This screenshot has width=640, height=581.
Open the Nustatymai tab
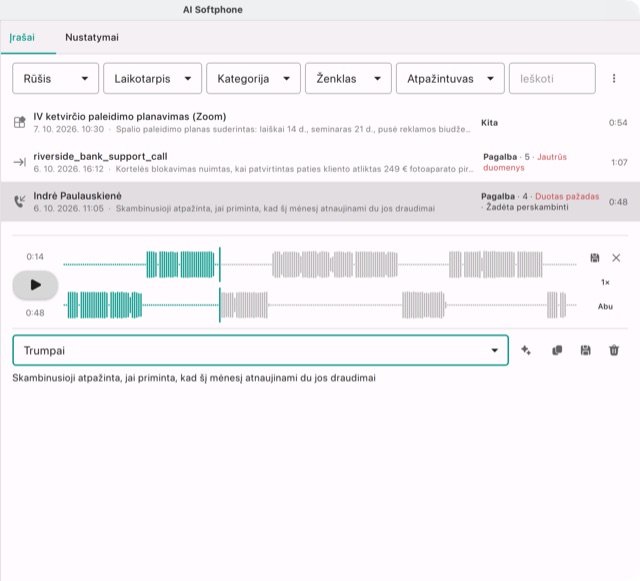[x=92, y=38]
